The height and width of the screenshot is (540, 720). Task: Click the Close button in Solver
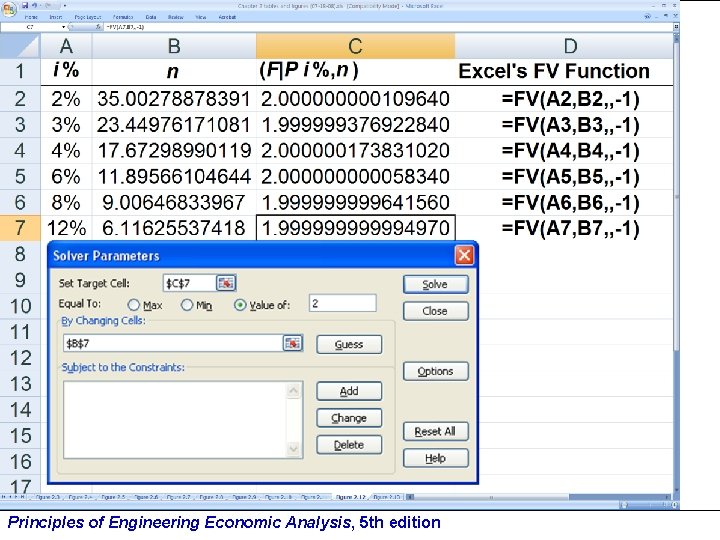click(435, 311)
